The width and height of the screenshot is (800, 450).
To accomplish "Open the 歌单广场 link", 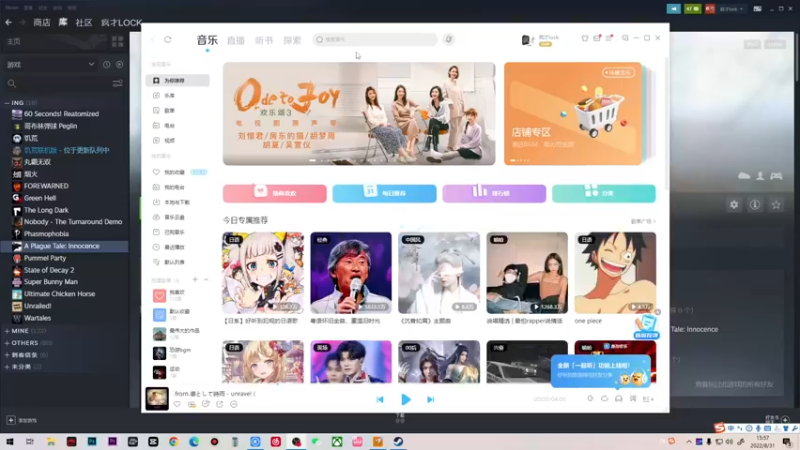I will pyautogui.click(x=643, y=221).
